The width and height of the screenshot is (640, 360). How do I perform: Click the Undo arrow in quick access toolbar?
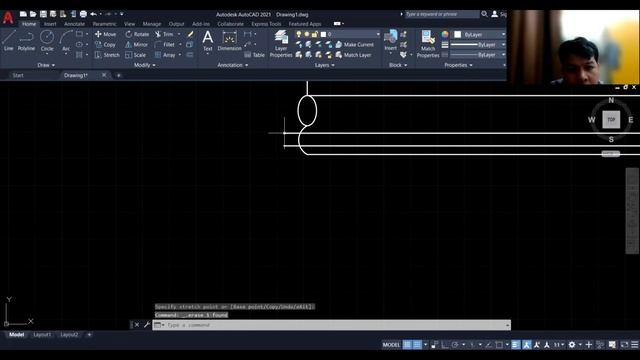93,14
